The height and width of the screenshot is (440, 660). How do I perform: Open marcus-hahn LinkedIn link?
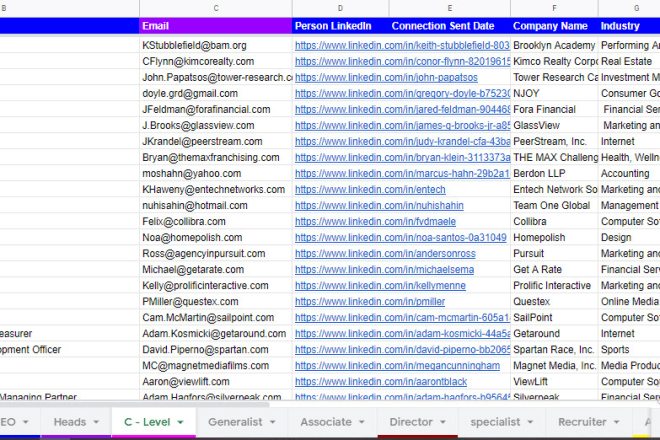pyautogui.click(x=402, y=173)
